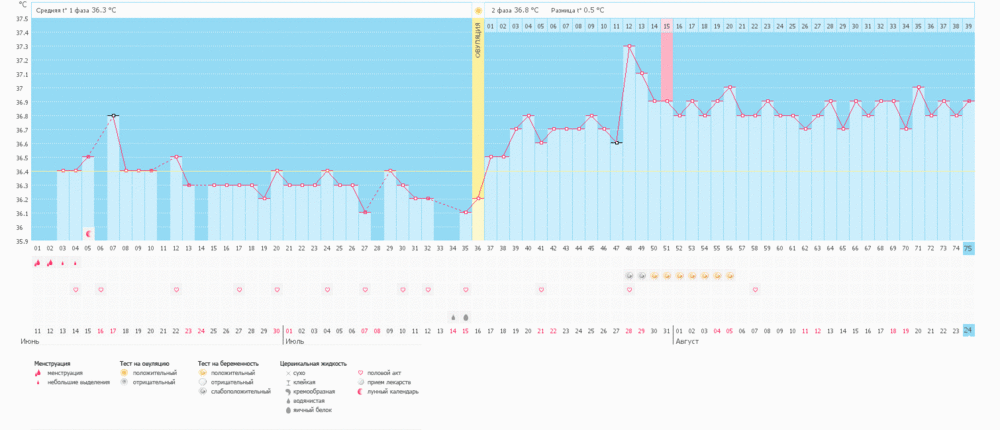The height and width of the screenshot is (430, 1000).
Task: Click the pink phase-two day 15 column header
Action: (667, 26)
